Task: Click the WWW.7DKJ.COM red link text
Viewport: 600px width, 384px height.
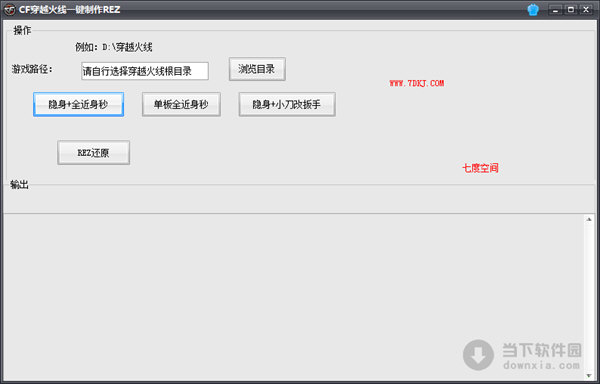Action: click(417, 83)
